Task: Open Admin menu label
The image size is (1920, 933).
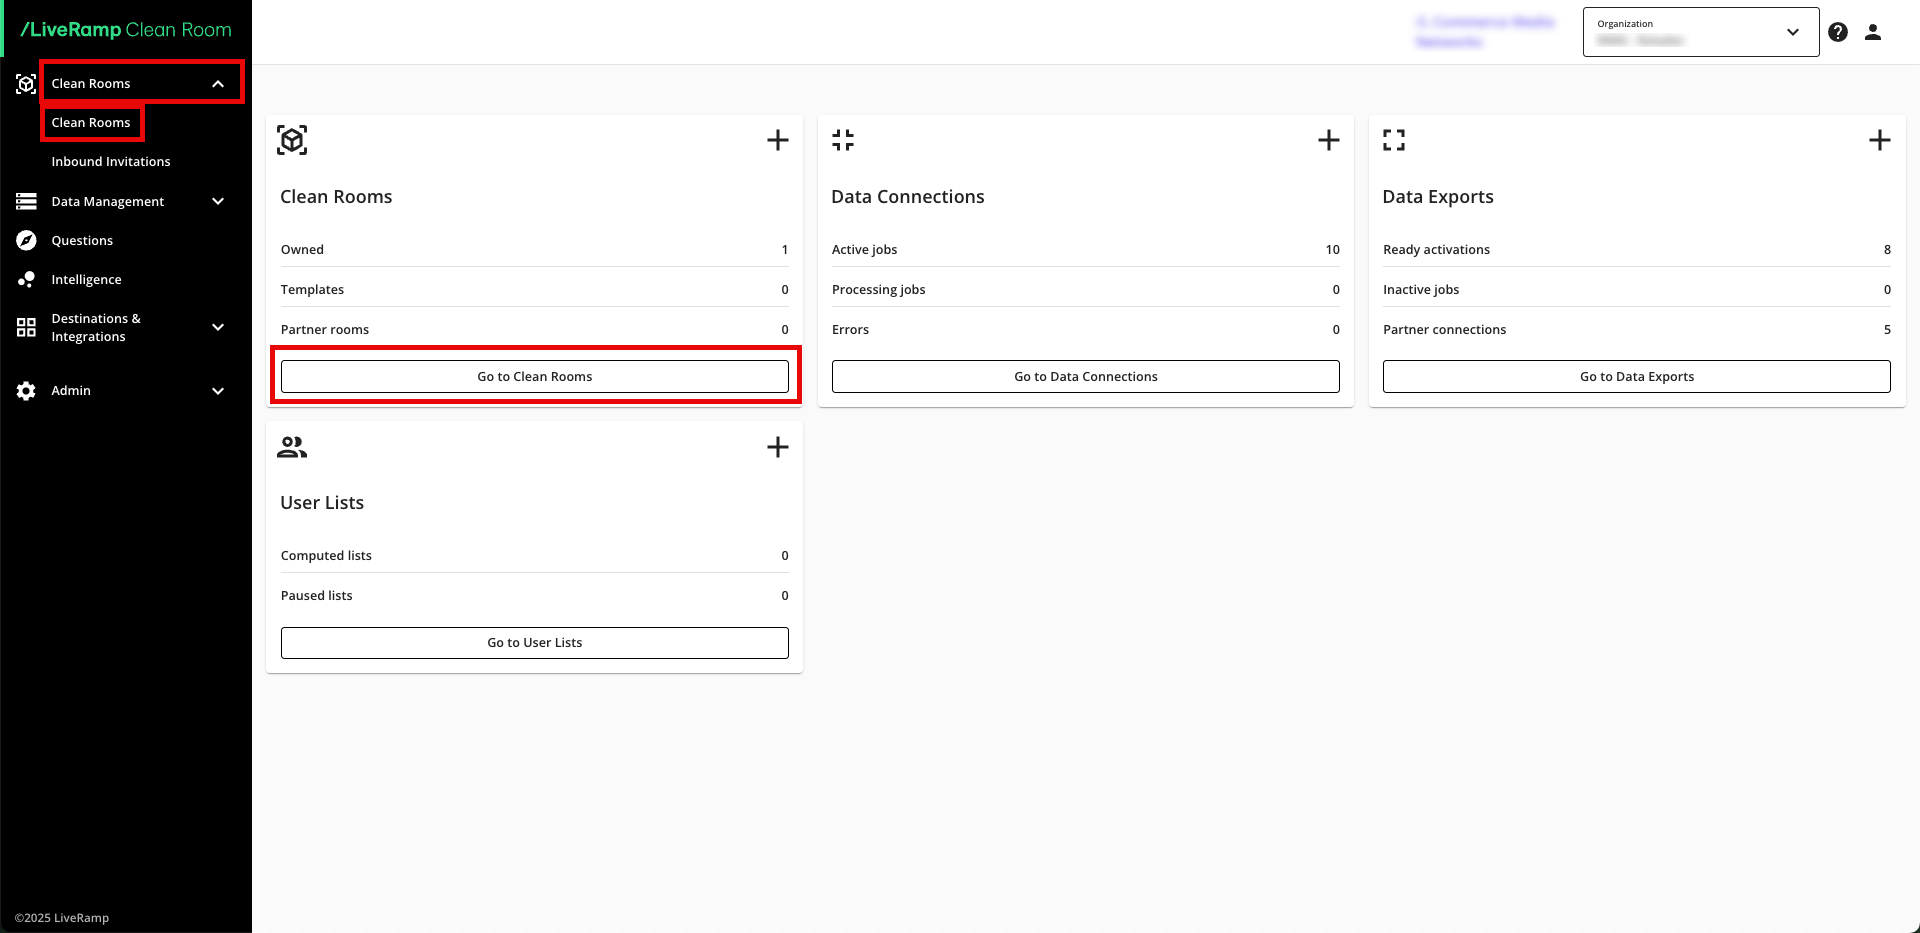Action: click(71, 391)
